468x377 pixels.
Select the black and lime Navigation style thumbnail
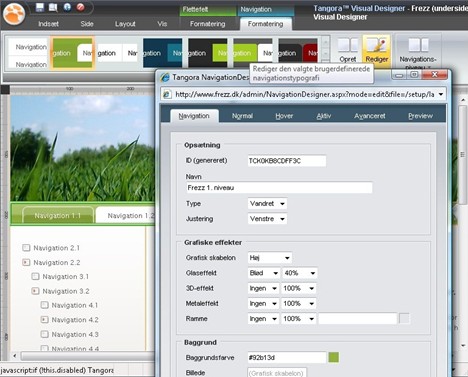tap(208, 53)
